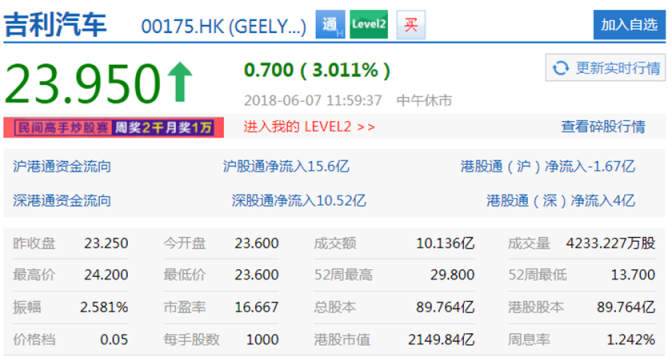The width and height of the screenshot is (672, 362).
Task: Open 进入我的 LEVEL2 >> link
Action: (x=309, y=127)
